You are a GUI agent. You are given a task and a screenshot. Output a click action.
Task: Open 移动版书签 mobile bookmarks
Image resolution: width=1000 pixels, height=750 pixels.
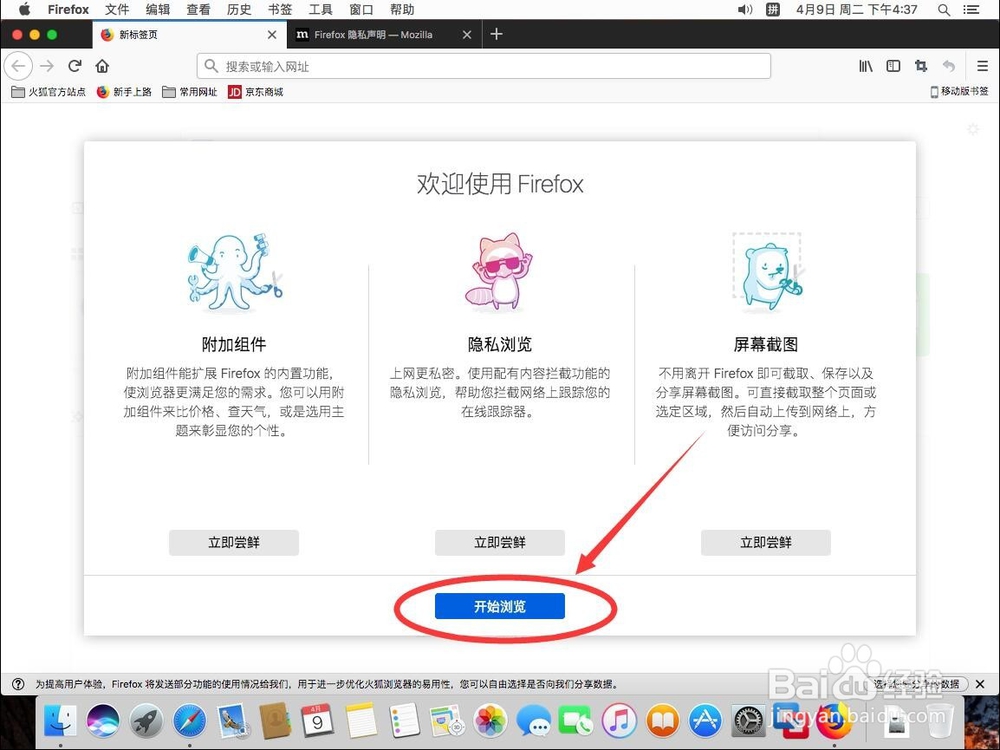coord(959,92)
